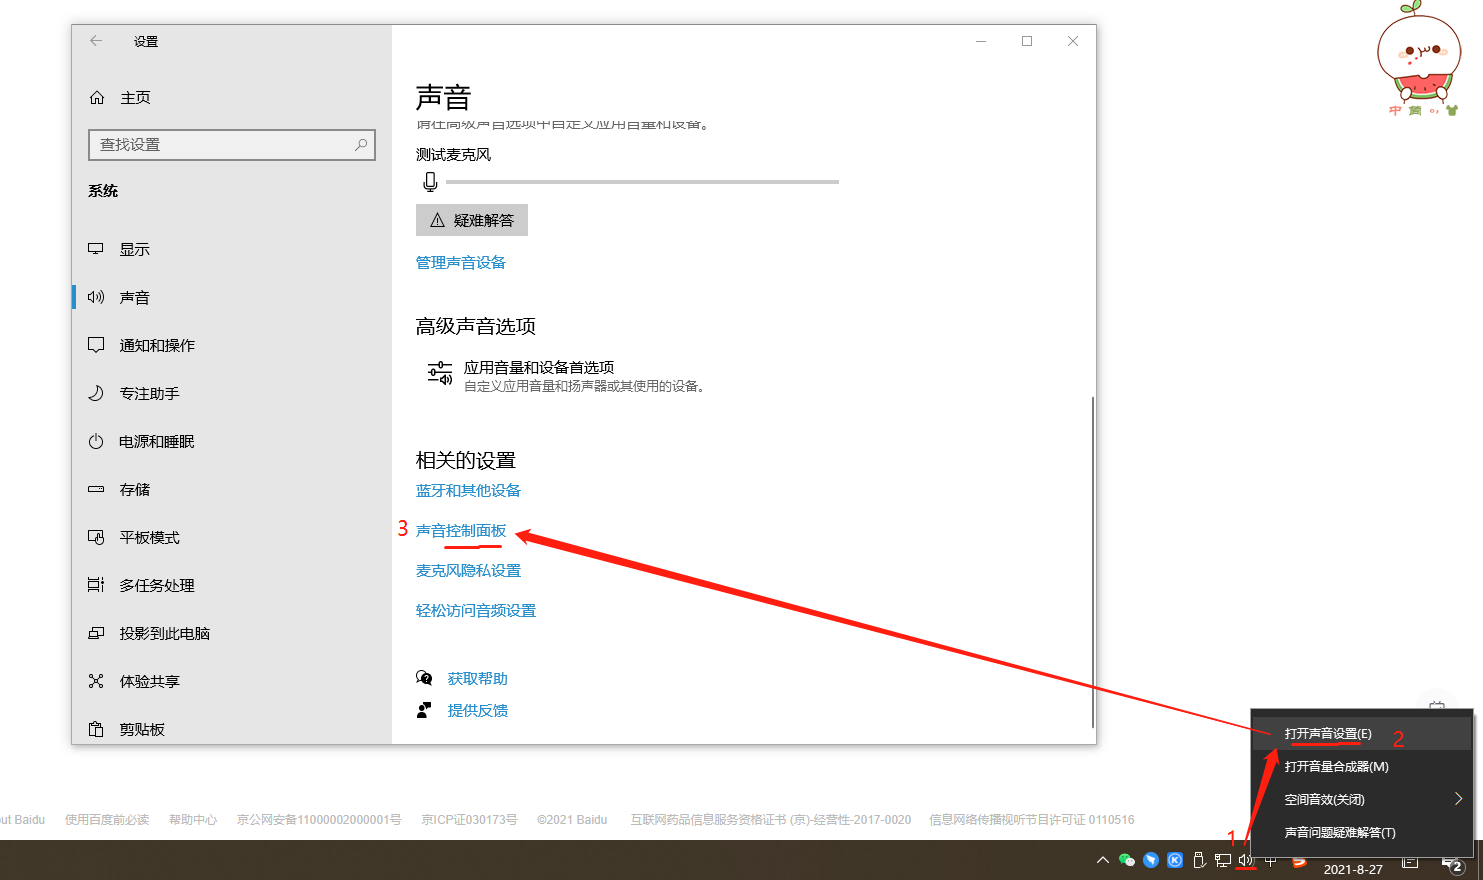Click the WeChat icon in system tray
The height and width of the screenshot is (880, 1483).
tap(1127, 860)
